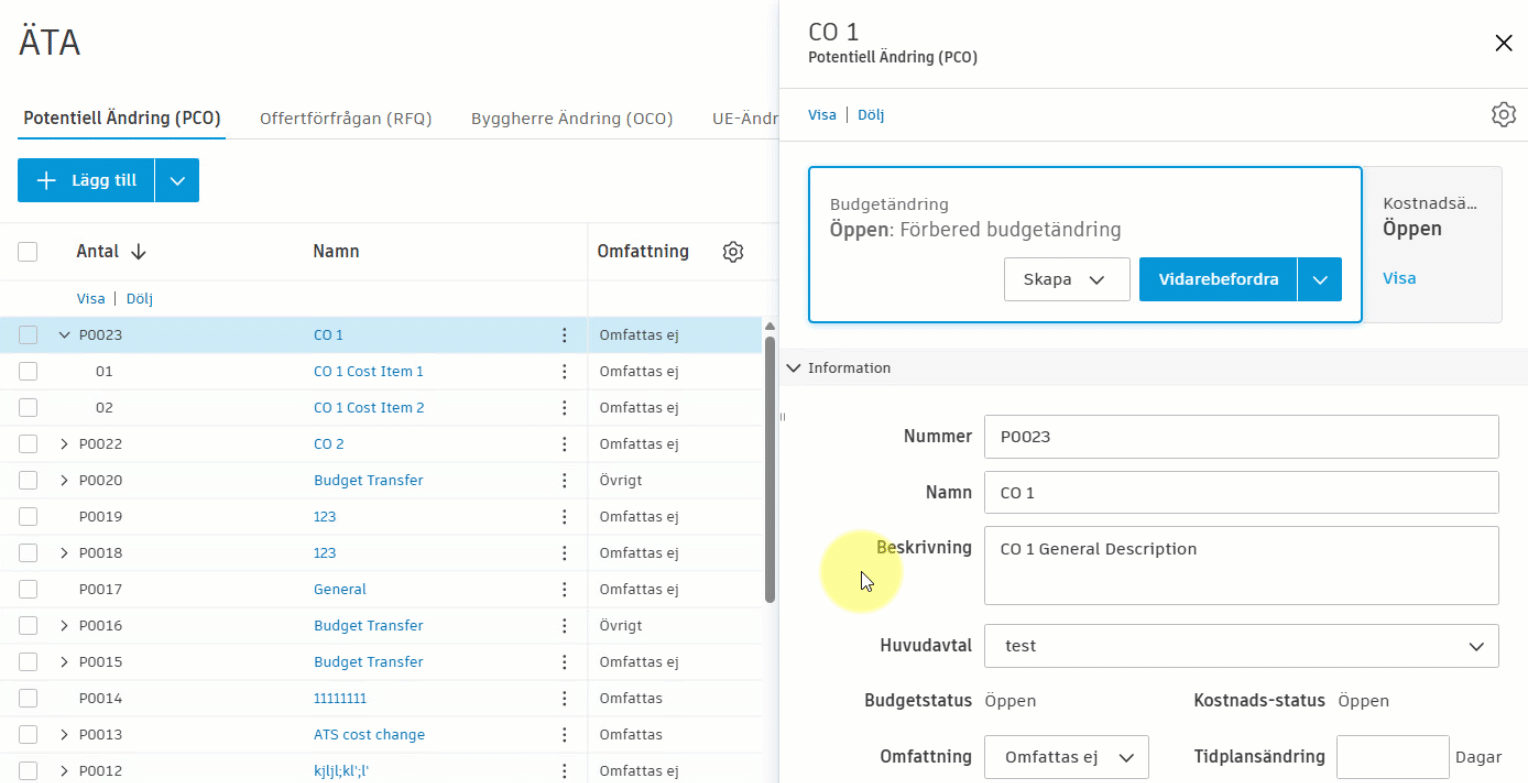
Task: Click inside the Beskrivning text field
Action: click(1240, 565)
